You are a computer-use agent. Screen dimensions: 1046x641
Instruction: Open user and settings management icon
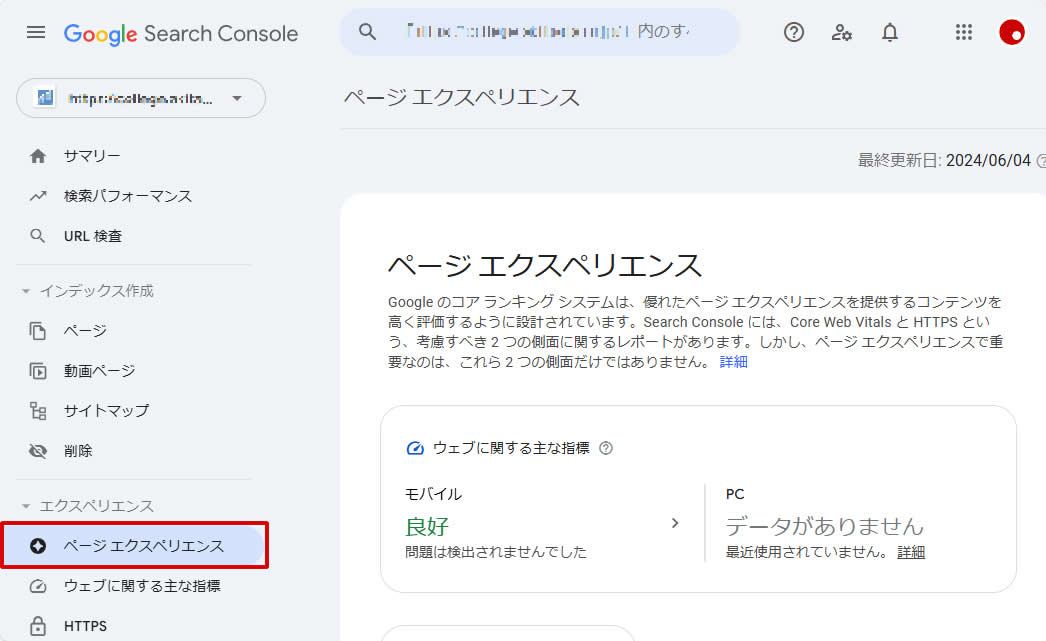point(842,32)
